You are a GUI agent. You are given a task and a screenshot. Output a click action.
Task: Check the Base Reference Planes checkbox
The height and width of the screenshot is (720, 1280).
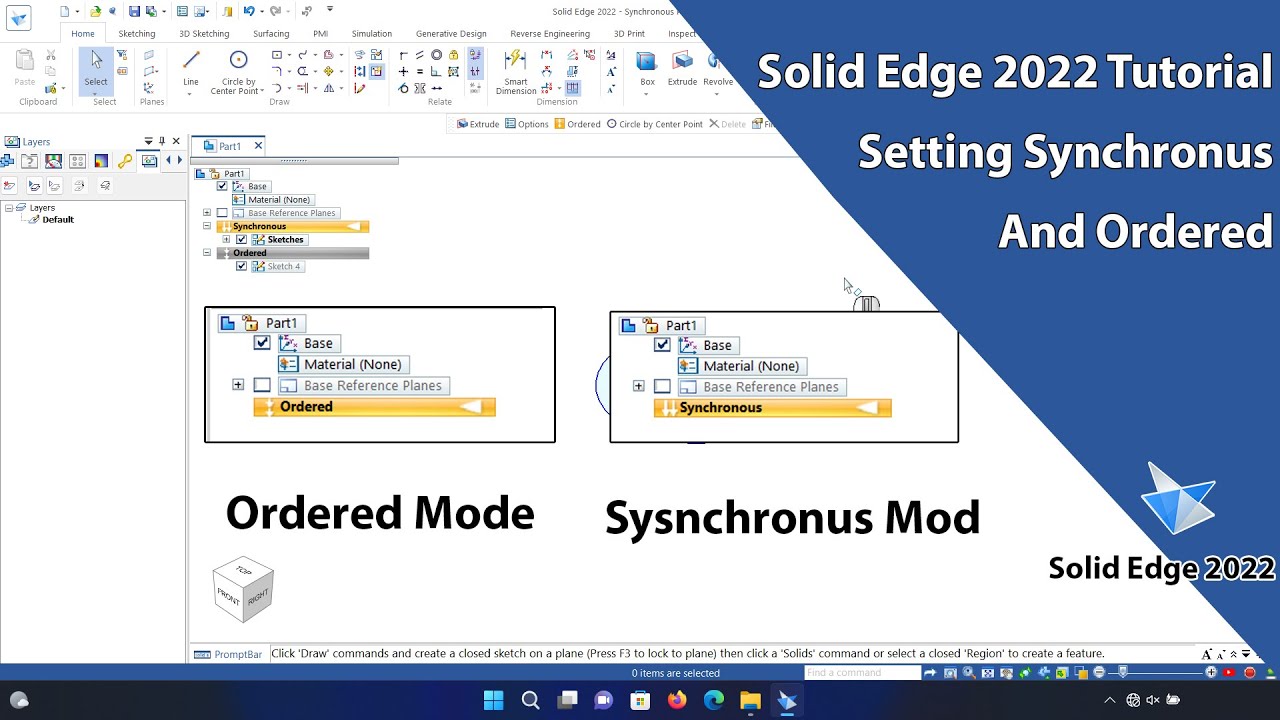(222, 213)
